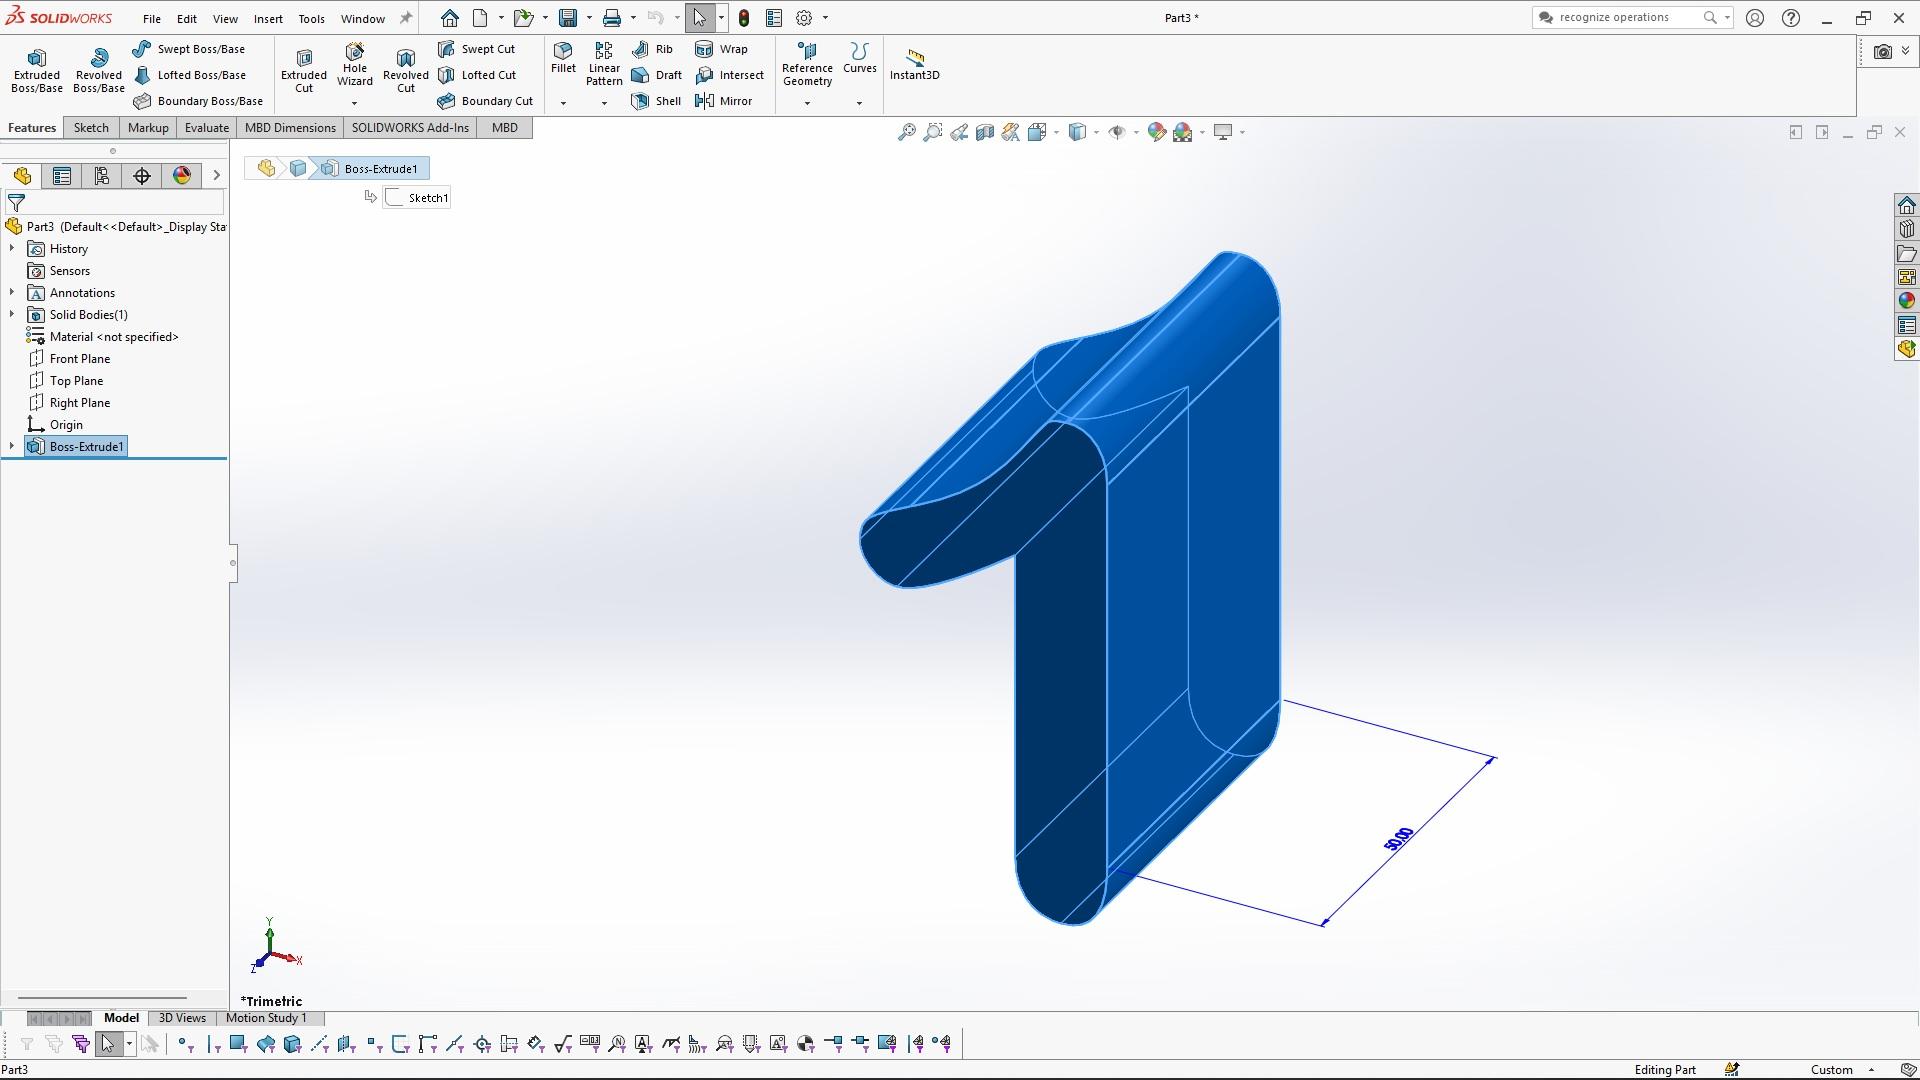Switch to the MBD Dimensions tab
Viewport: 1920px width, 1080px height.
(290, 128)
